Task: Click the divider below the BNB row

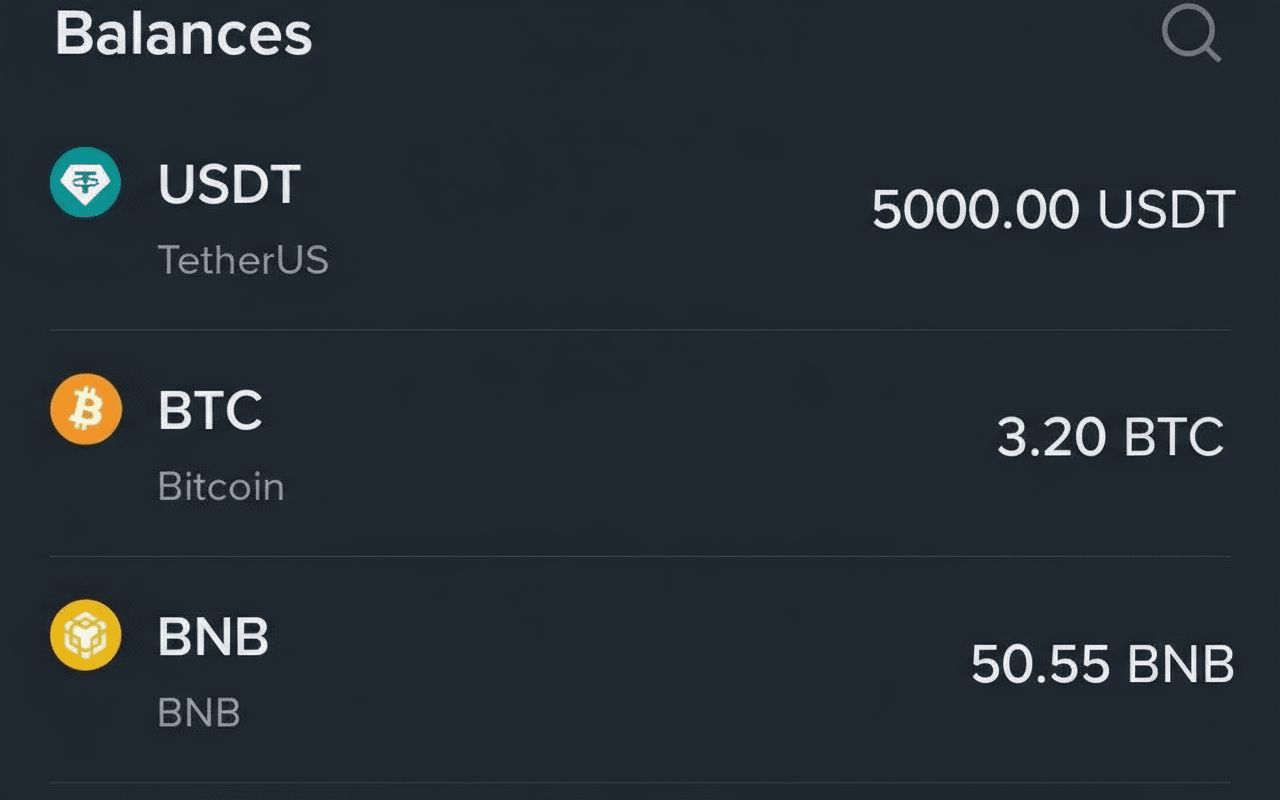Action: coord(640,782)
